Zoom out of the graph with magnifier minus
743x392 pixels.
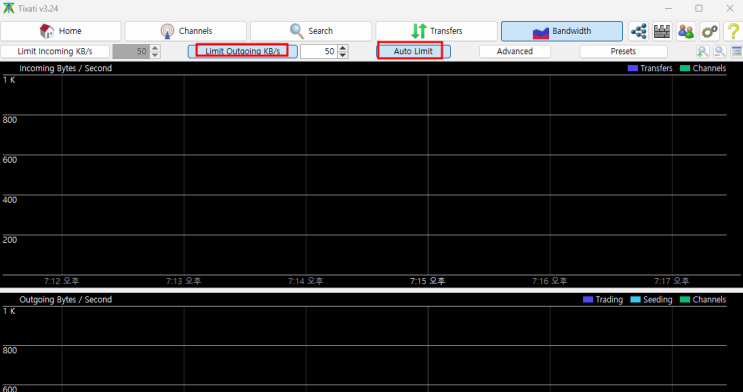click(720, 51)
